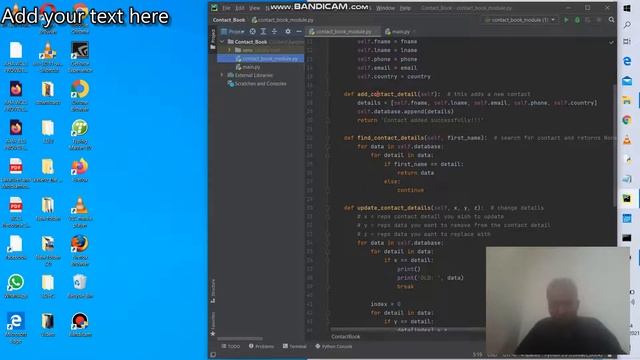Image resolution: width=640 pixels, height=360 pixels.
Task: Open the Favorites side tool tab
Action: pos(213,324)
